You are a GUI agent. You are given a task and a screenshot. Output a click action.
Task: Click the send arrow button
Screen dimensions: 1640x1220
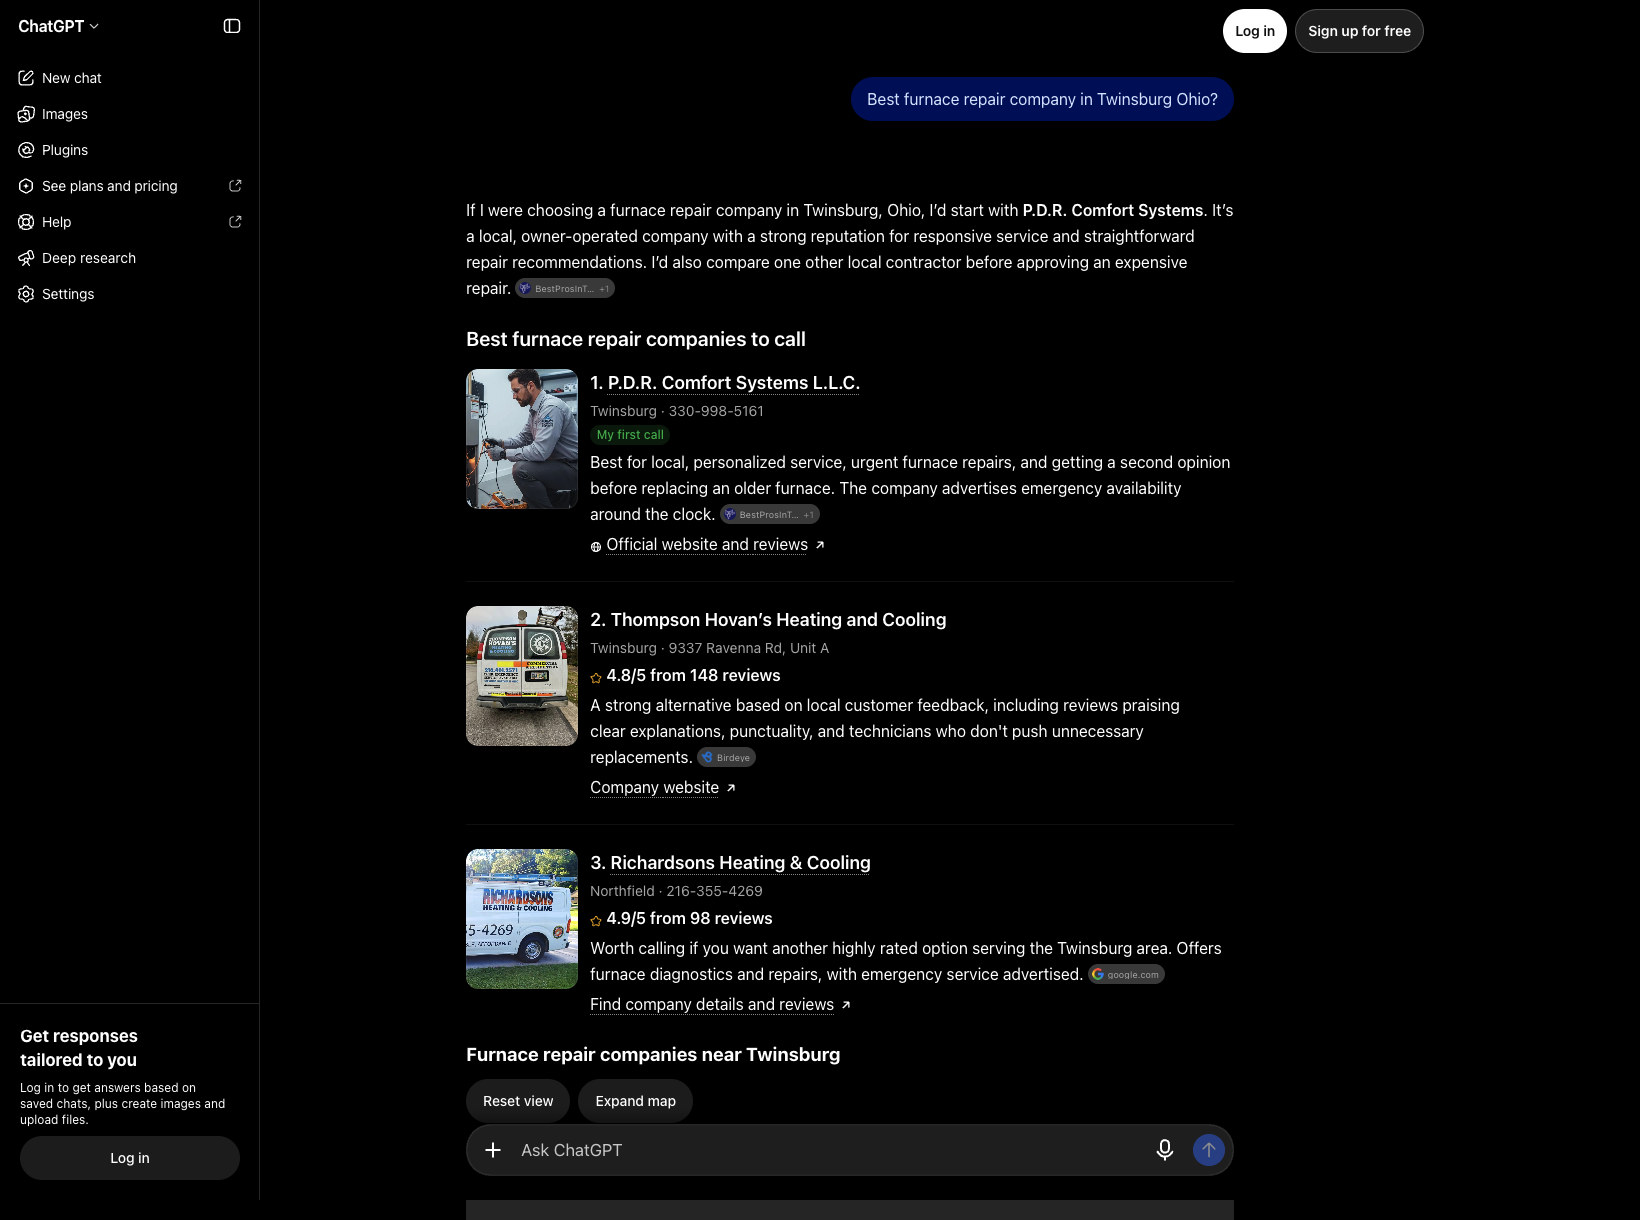pos(1209,1150)
